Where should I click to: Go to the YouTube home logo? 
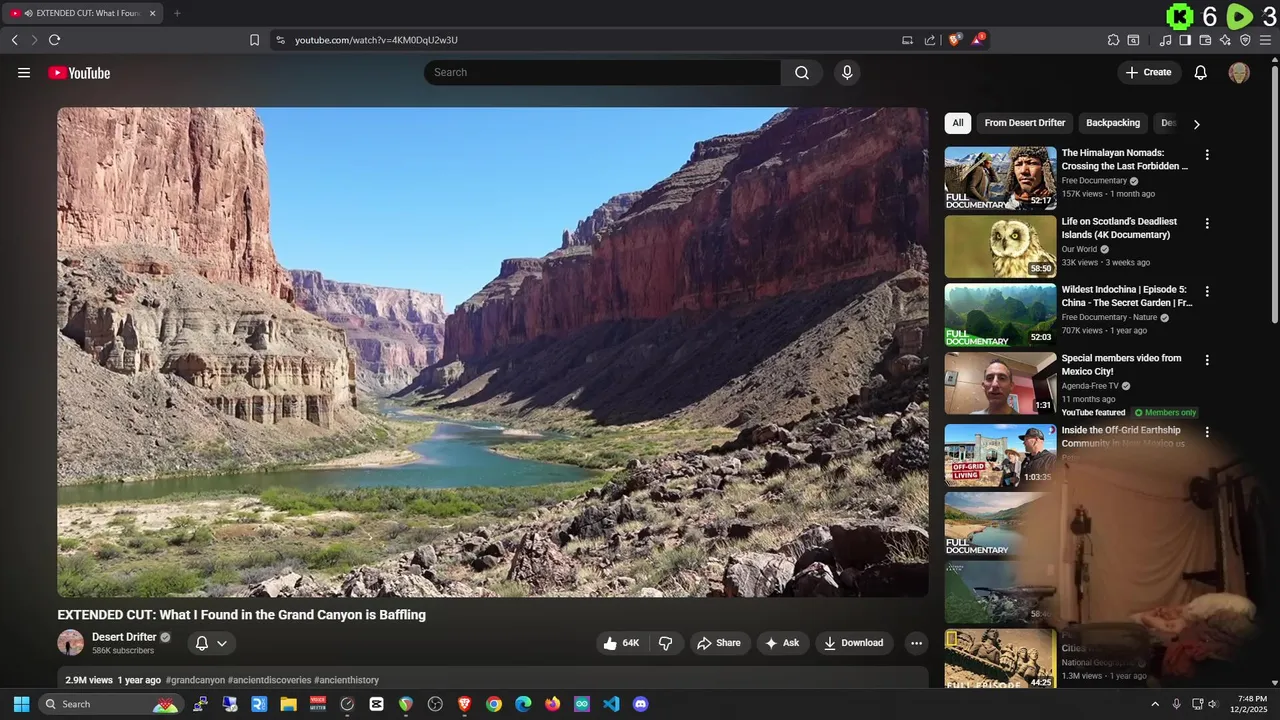coord(79,73)
